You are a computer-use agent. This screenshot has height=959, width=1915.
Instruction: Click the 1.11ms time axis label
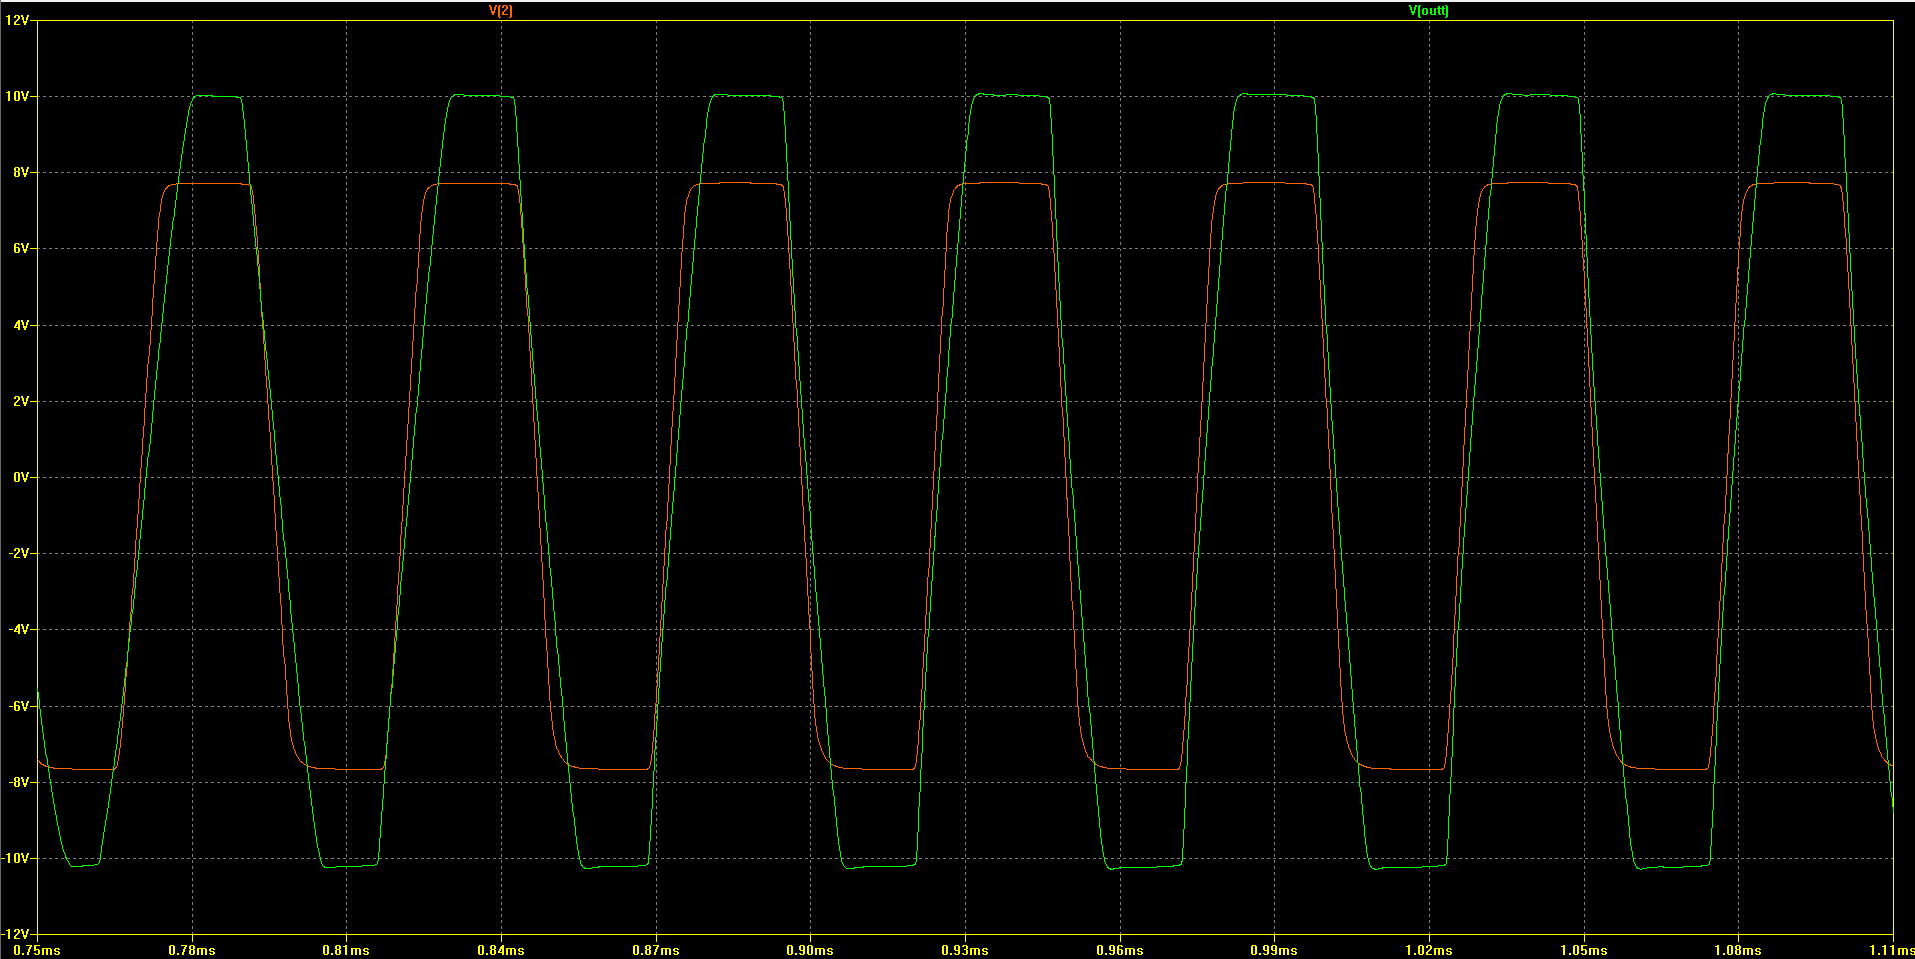coord(1890,950)
